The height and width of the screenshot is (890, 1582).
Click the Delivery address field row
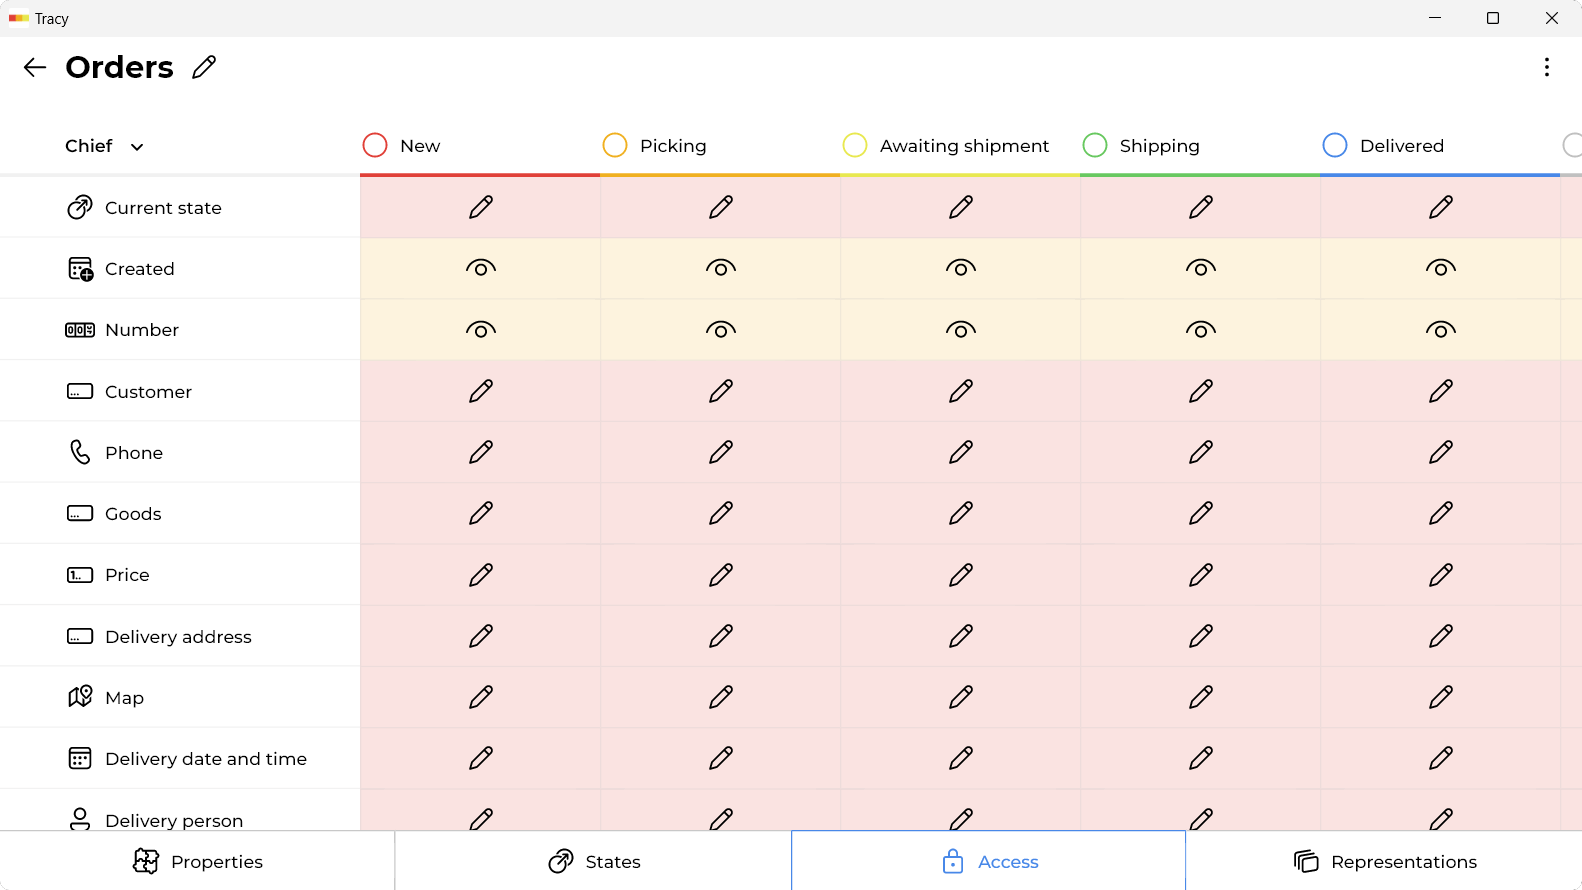click(180, 636)
